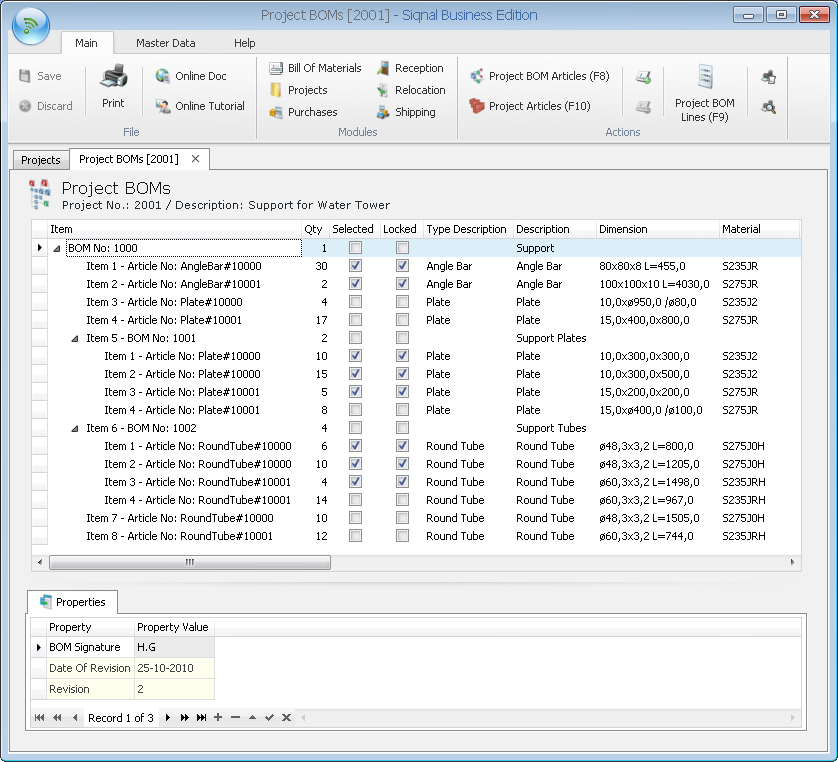
Task: Switch to the Master Data ribbon tab
Action: [165, 43]
